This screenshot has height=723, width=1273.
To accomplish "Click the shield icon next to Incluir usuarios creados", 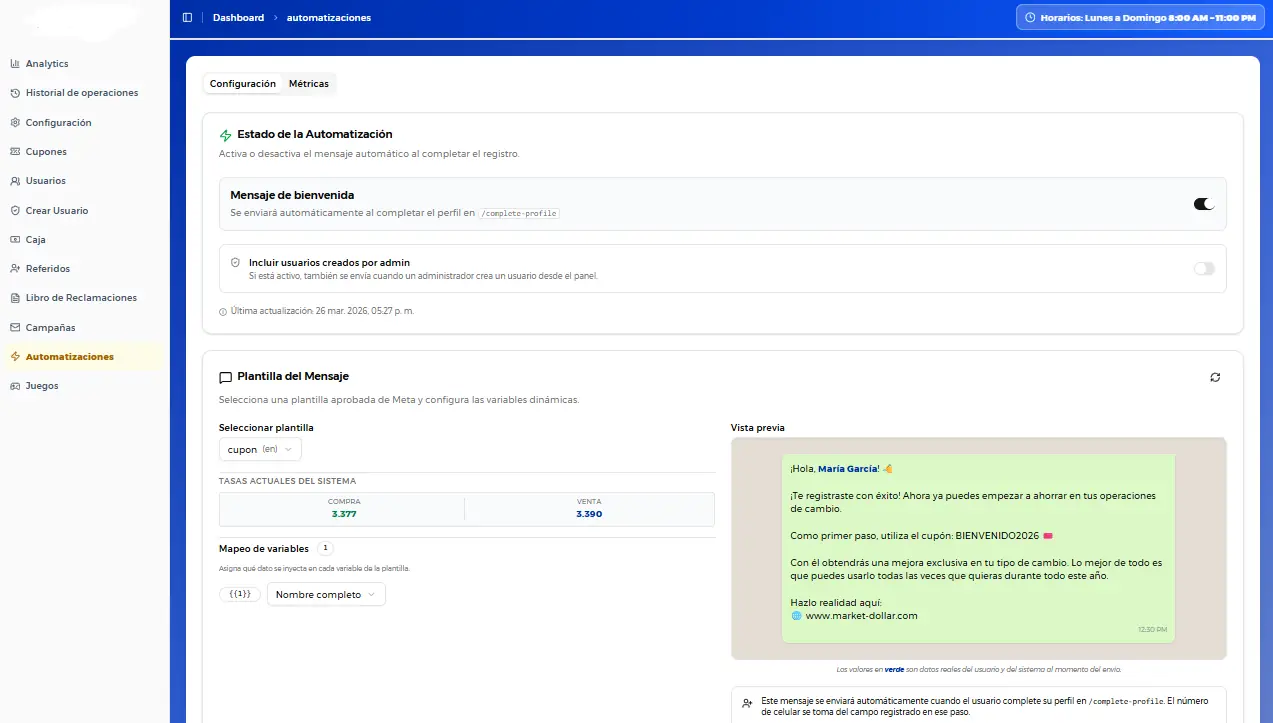I will (236, 263).
